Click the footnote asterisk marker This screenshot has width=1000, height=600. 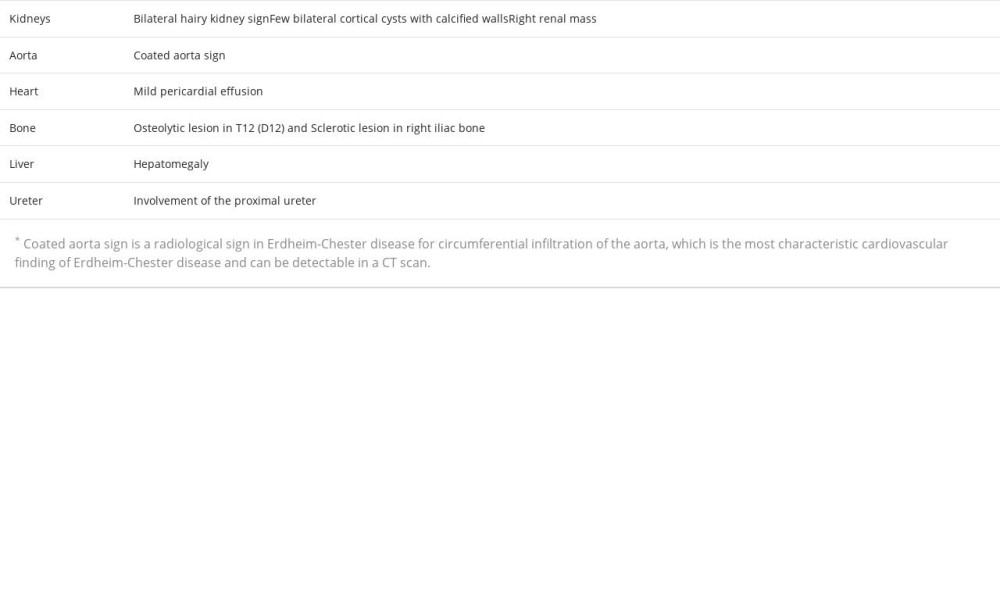pos(17,240)
